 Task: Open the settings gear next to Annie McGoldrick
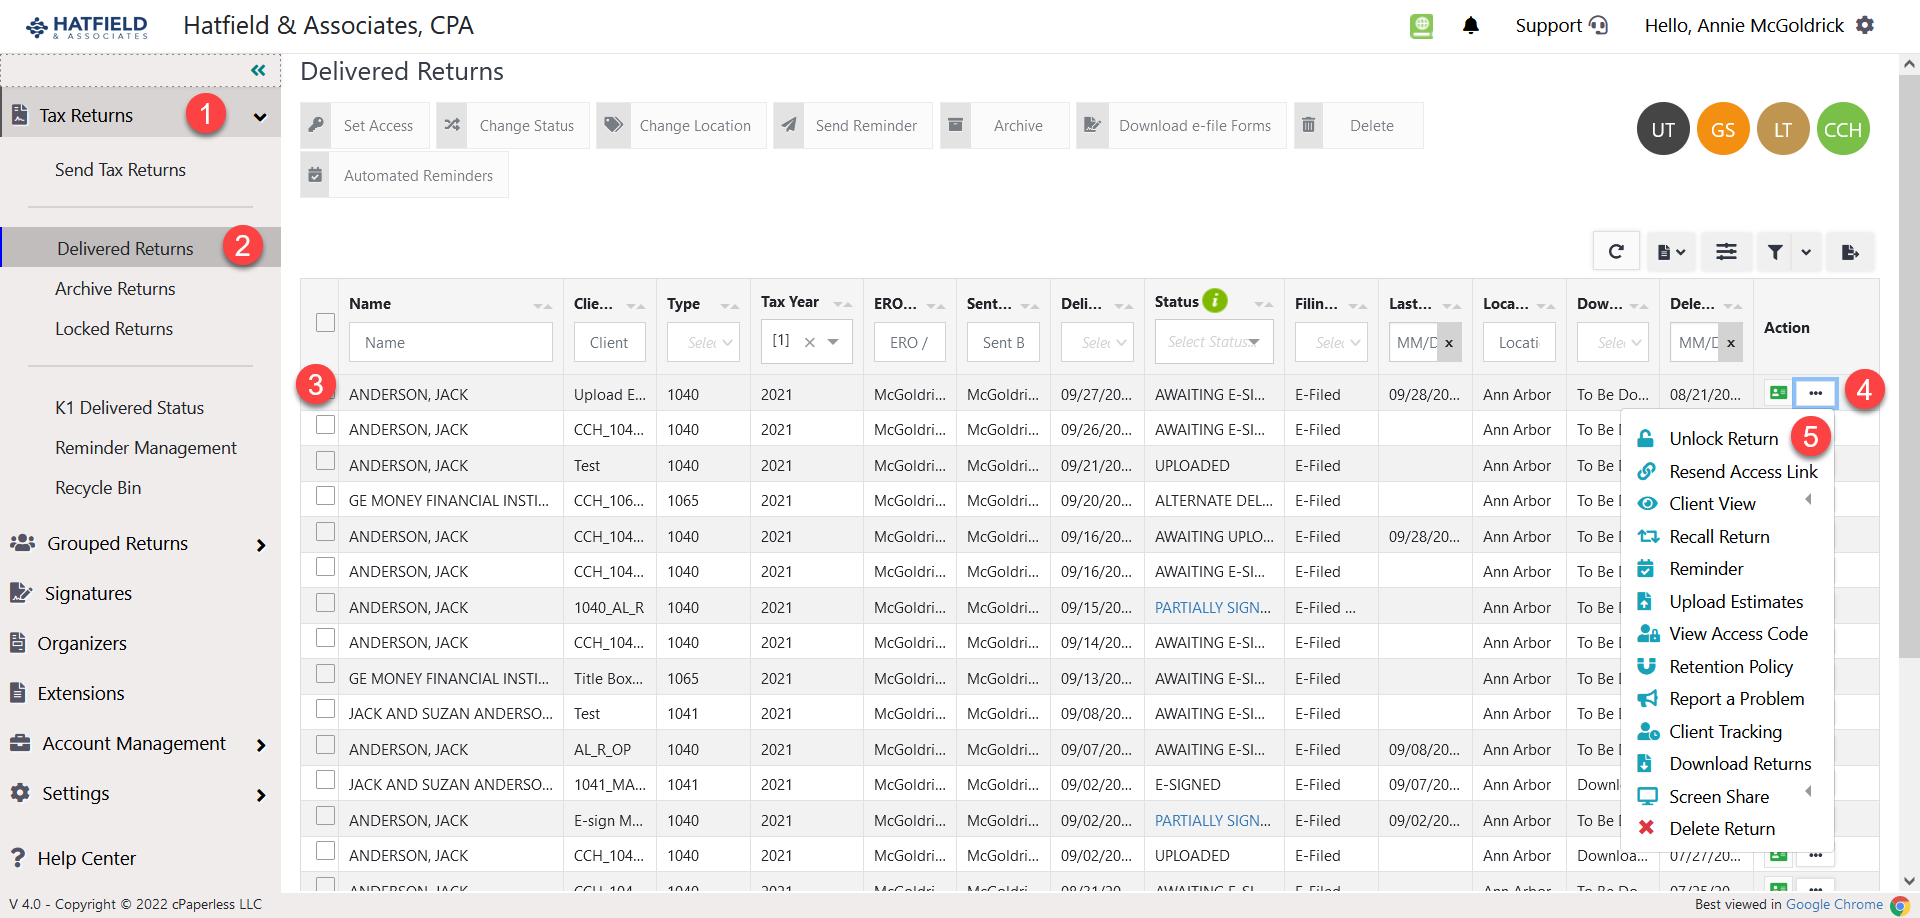pyautogui.click(x=1866, y=25)
